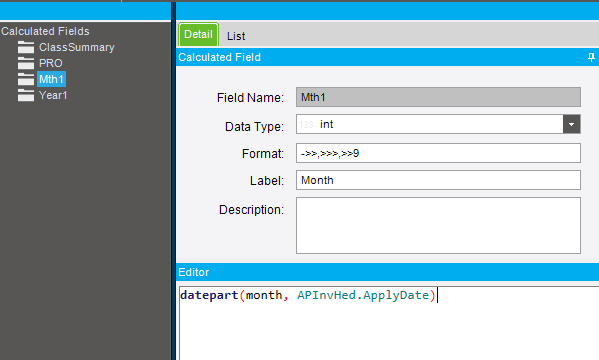The image size is (599, 360).
Task: Select Year1 calculated field
Action: pyautogui.click(x=53, y=95)
